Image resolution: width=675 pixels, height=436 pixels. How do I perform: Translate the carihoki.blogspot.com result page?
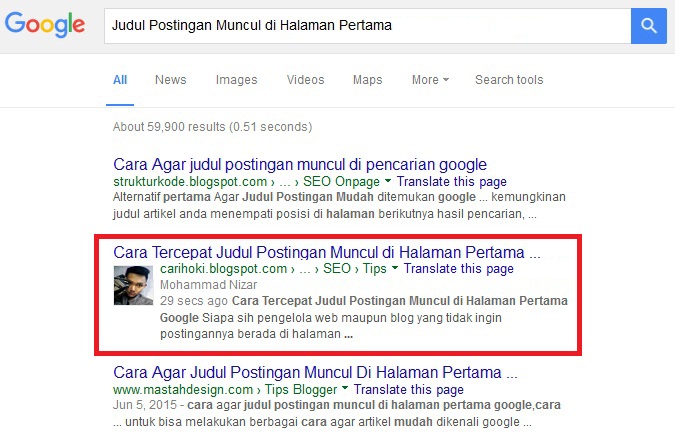459,269
